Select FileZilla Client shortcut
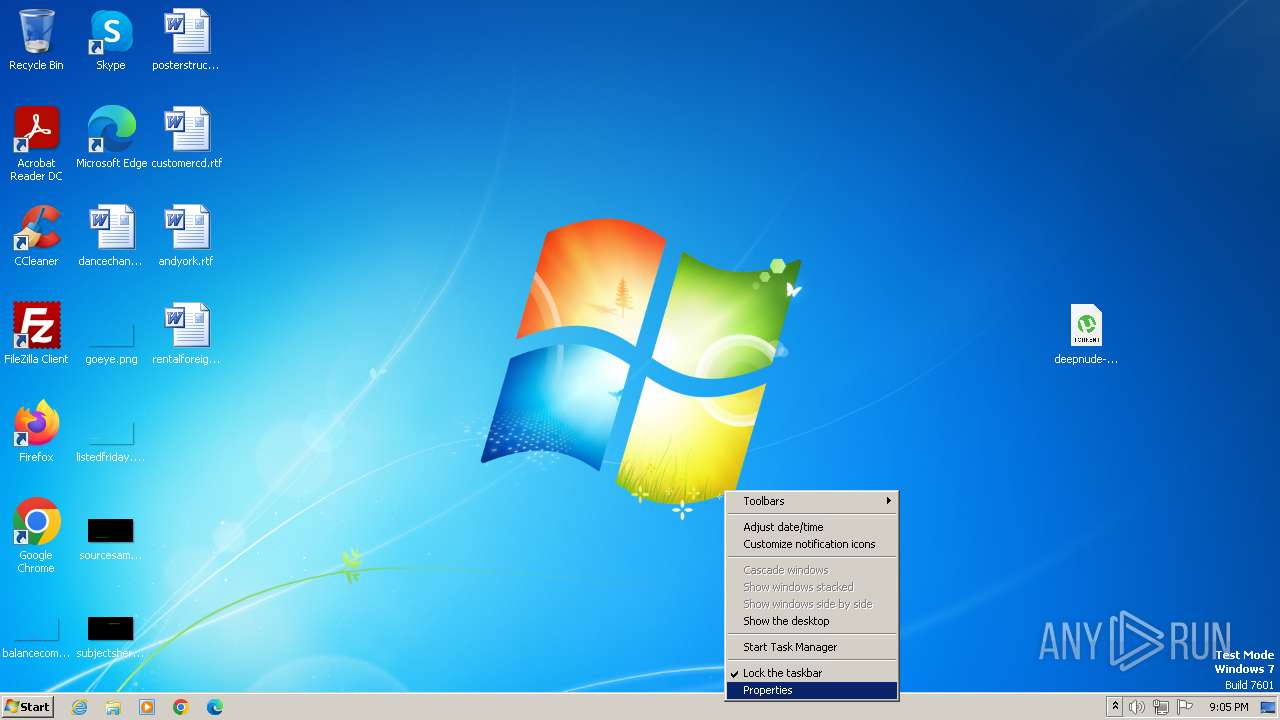Image resolution: width=1280 pixels, height=720 pixels. [x=36, y=333]
